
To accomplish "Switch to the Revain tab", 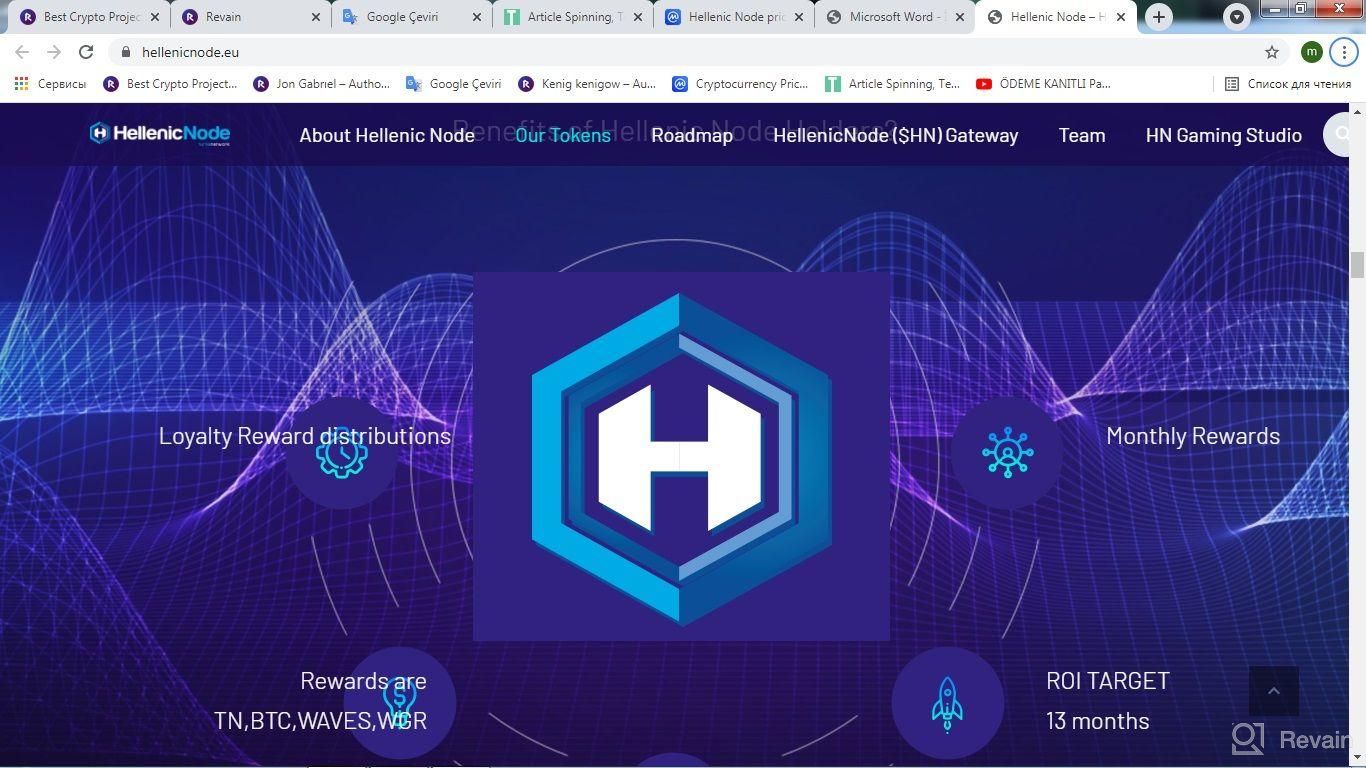I will tap(250, 17).
